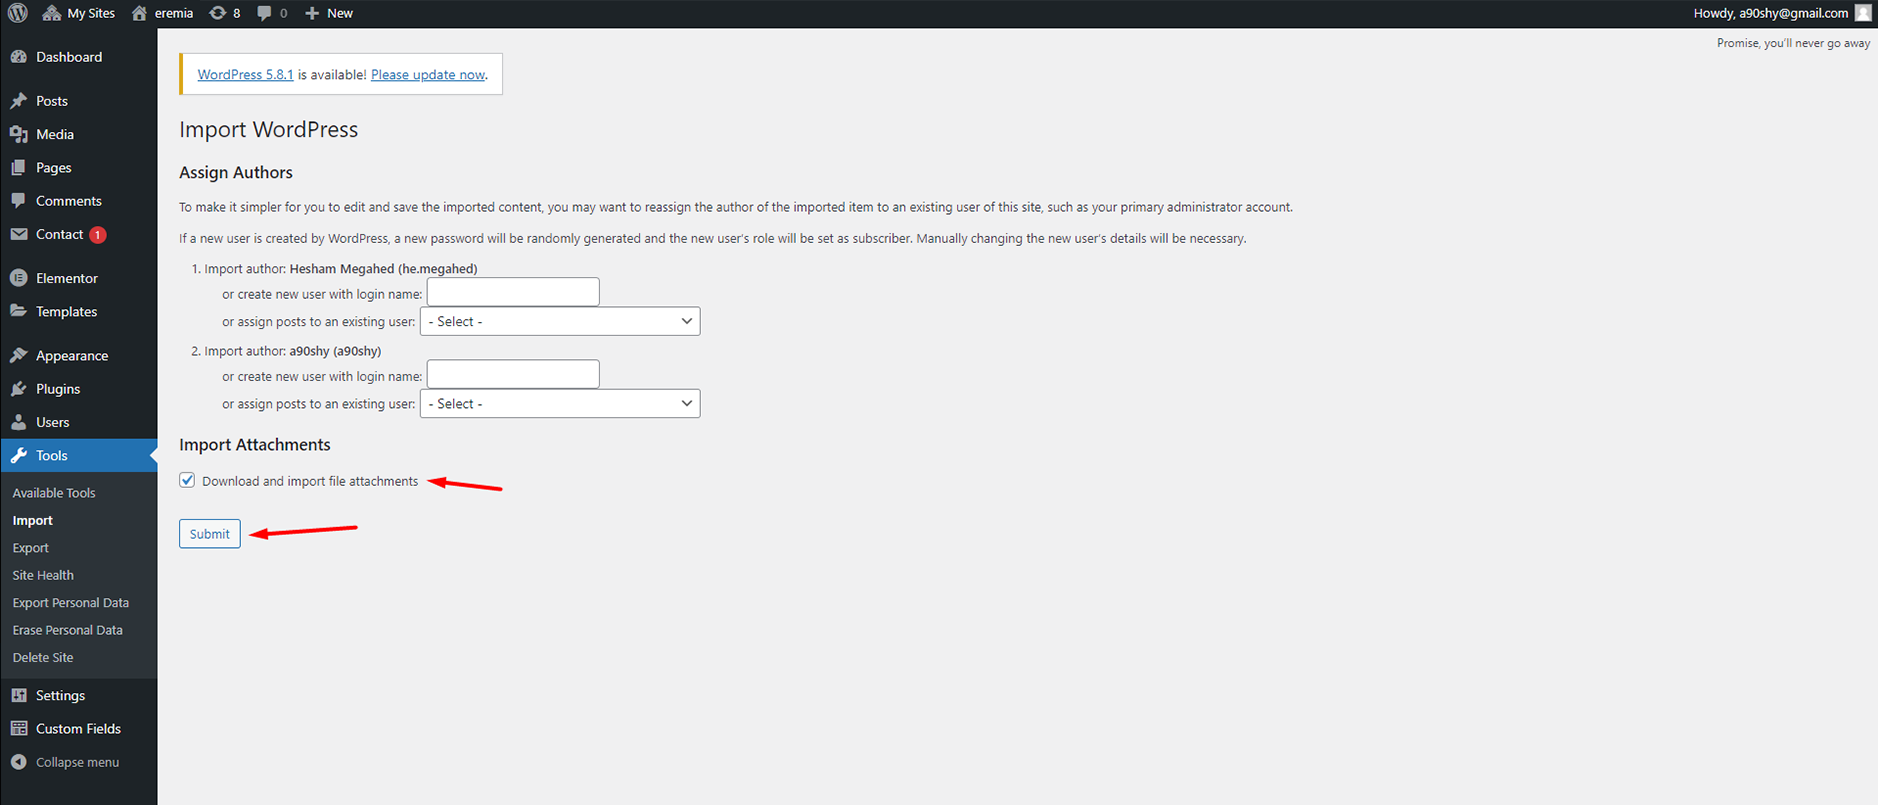The height and width of the screenshot is (805, 1878).
Task: Open the My Sites menu
Action: coord(80,13)
